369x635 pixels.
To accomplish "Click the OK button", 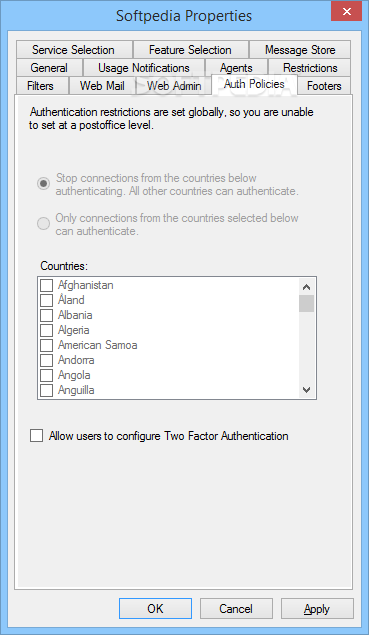I will tap(156, 609).
